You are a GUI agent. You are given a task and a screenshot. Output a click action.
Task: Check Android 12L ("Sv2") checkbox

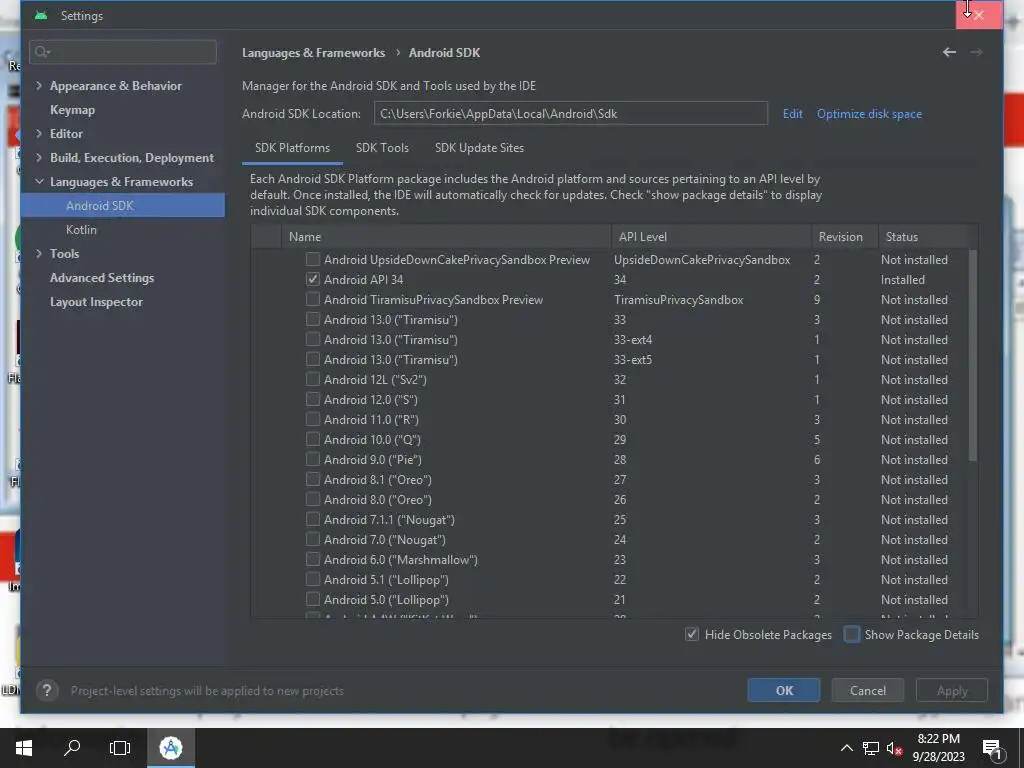point(313,379)
